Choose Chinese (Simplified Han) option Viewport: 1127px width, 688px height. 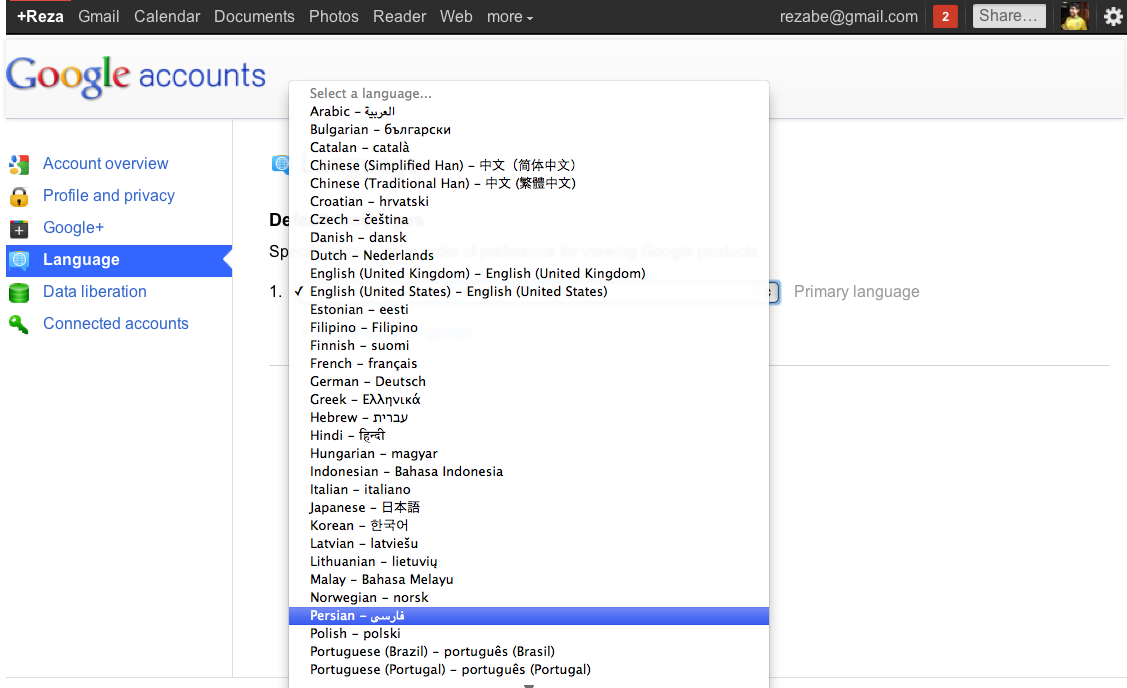click(x=528, y=165)
